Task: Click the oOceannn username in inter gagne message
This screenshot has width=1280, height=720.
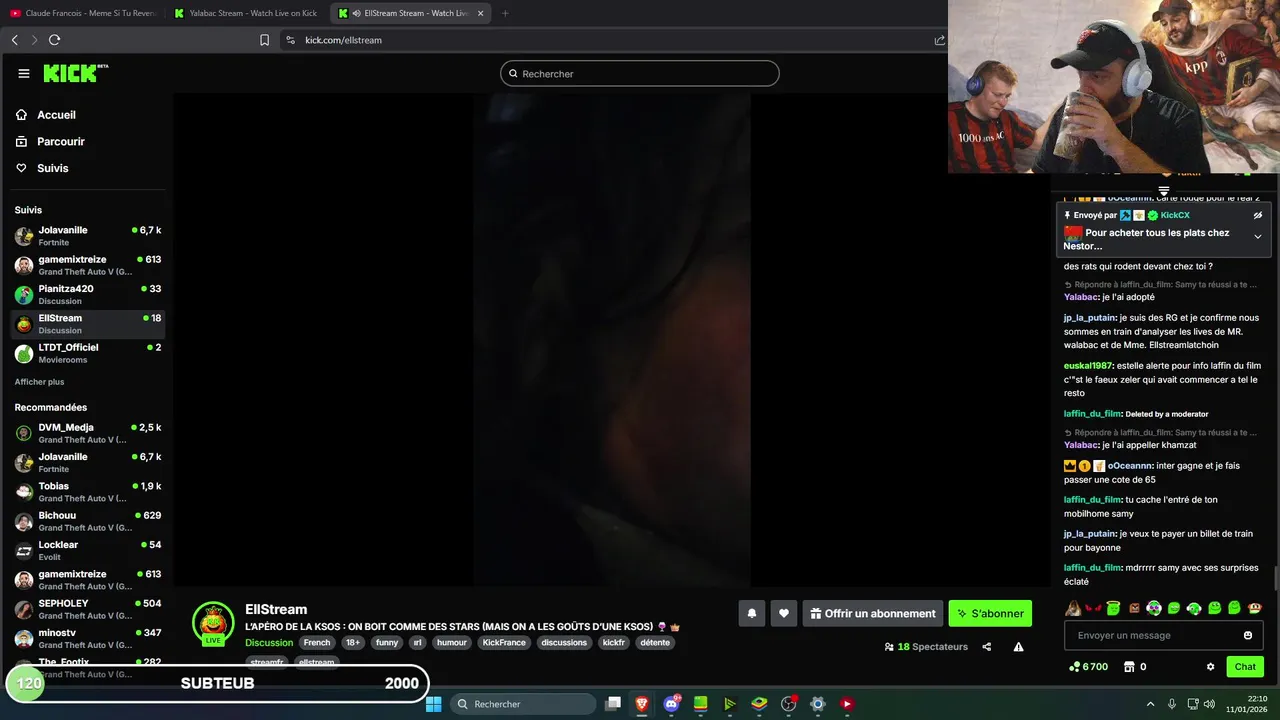Action: click(x=1130, y=466)
